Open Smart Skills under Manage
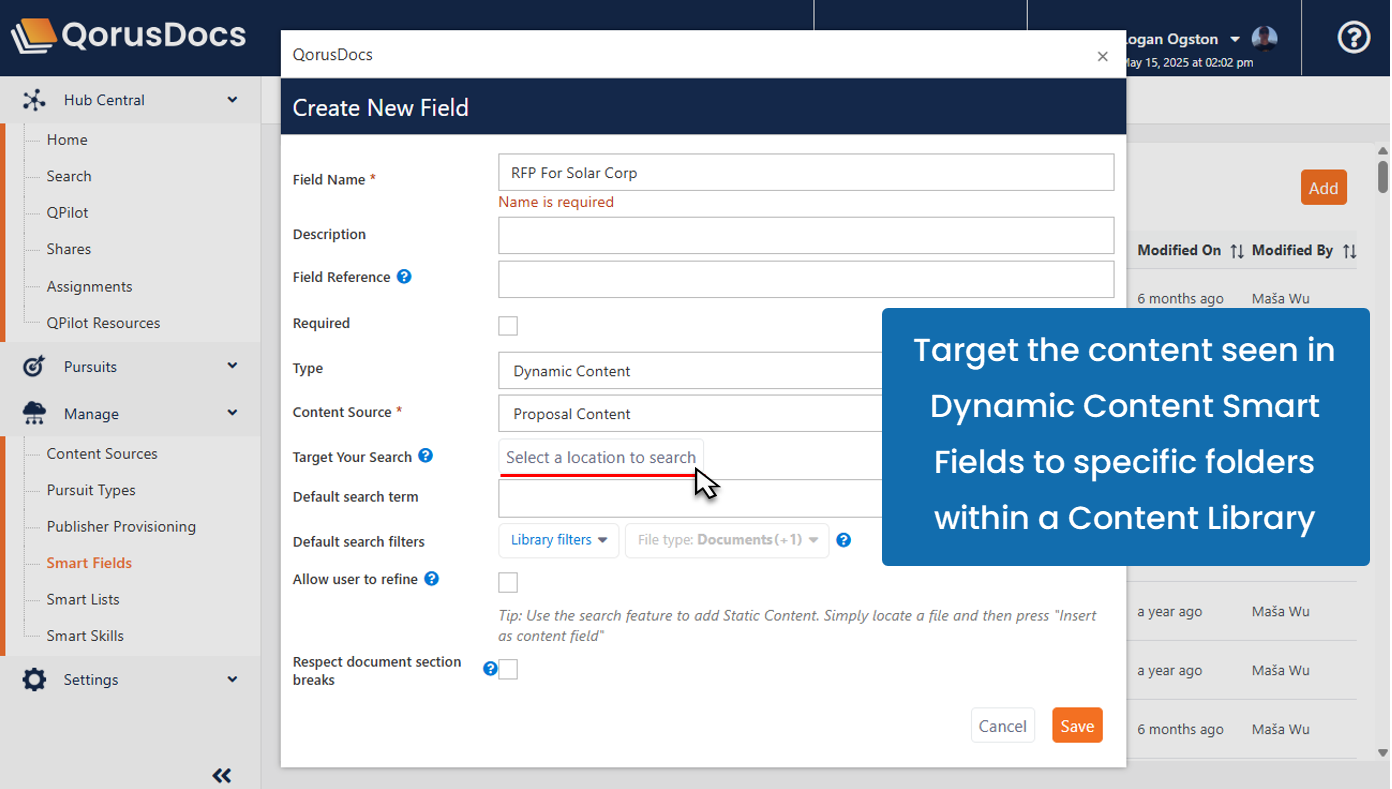1392x789 pixels. pyautogui.click(x=85, y=636)
